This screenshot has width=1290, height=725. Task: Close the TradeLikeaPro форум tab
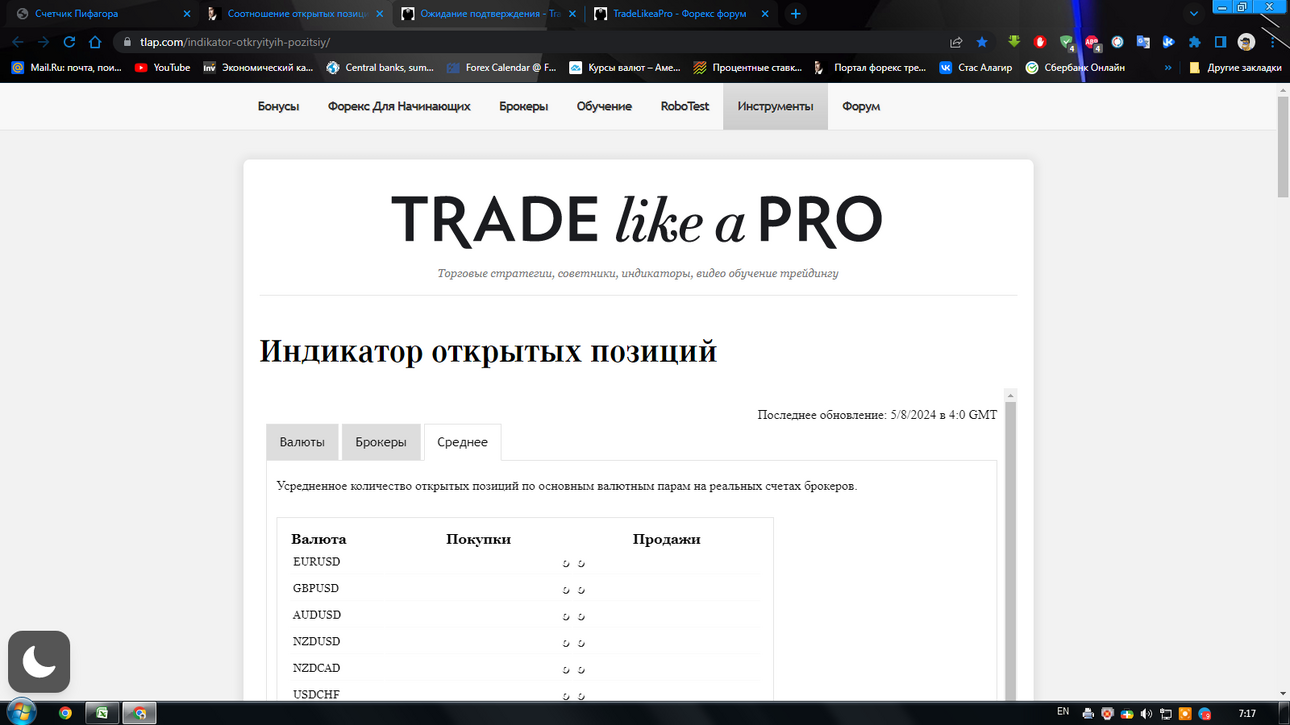coord(764,14)
